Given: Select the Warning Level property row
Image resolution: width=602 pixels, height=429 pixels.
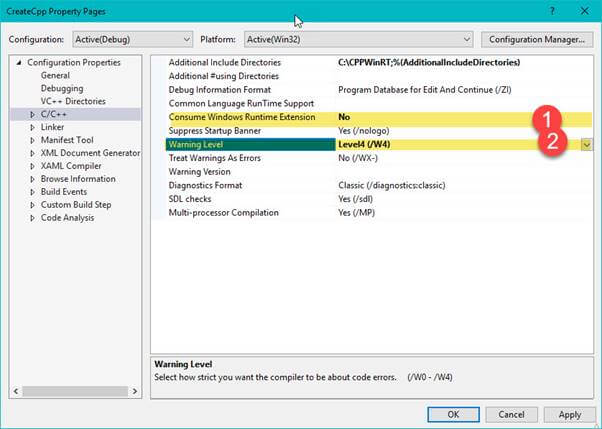Looking at the screenshot, I should [x=250, y=145].
